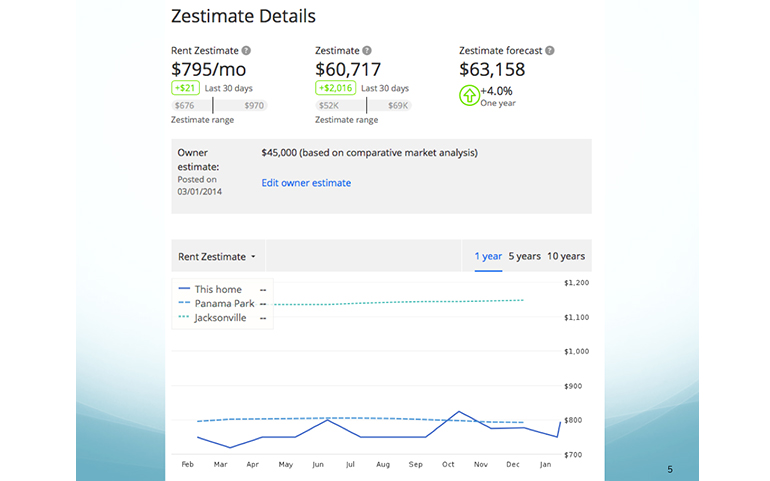Click the $52K to $69K range bar
This screenshot has width=770, height=481.
coord(363,105)
